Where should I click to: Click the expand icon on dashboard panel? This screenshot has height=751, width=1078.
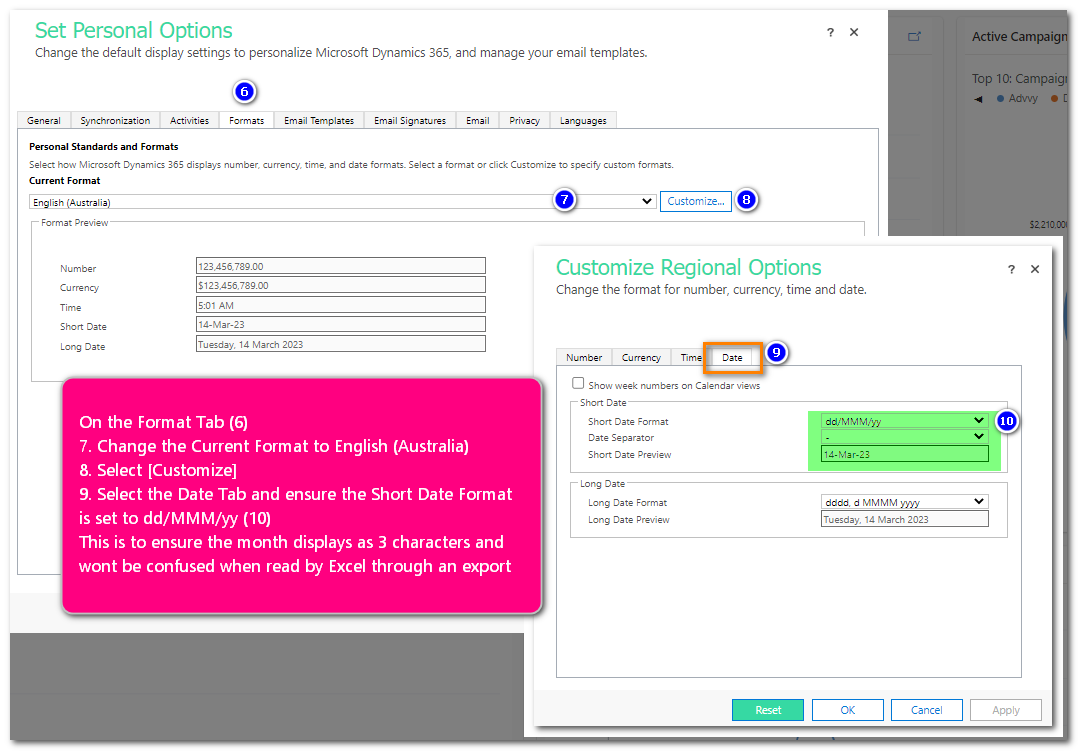tap(914, 37)
